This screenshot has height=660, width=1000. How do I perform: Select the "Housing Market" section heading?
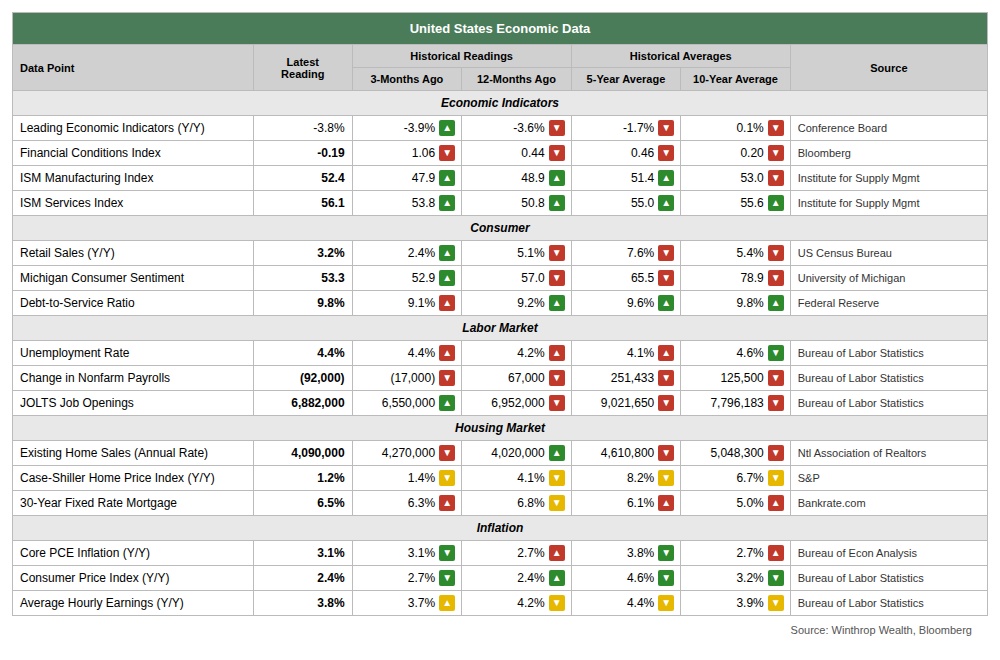point(499,428)
